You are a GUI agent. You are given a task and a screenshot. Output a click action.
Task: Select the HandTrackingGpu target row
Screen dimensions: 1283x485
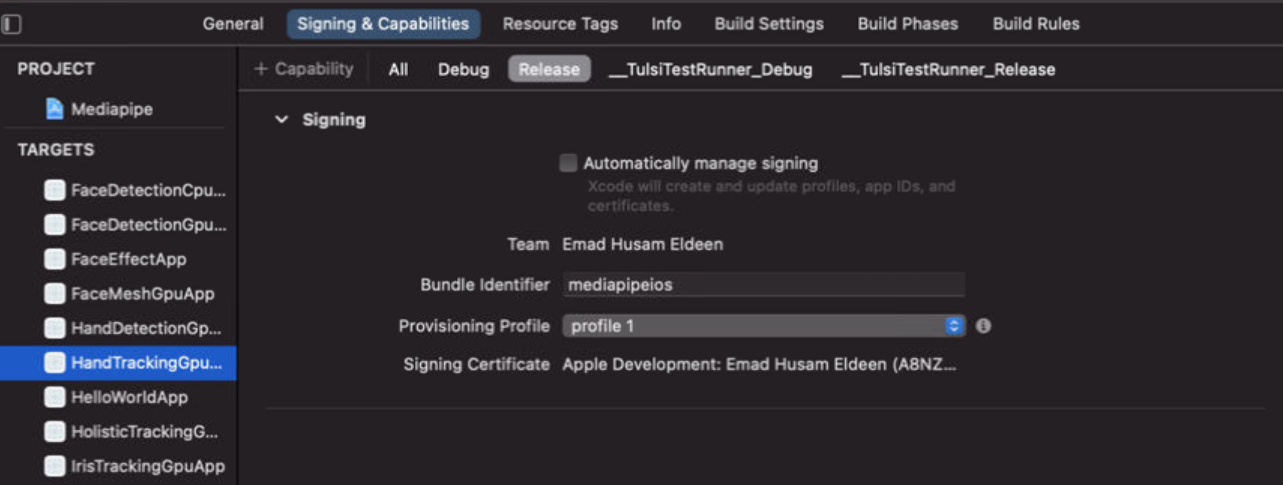(x=118, y=363)
